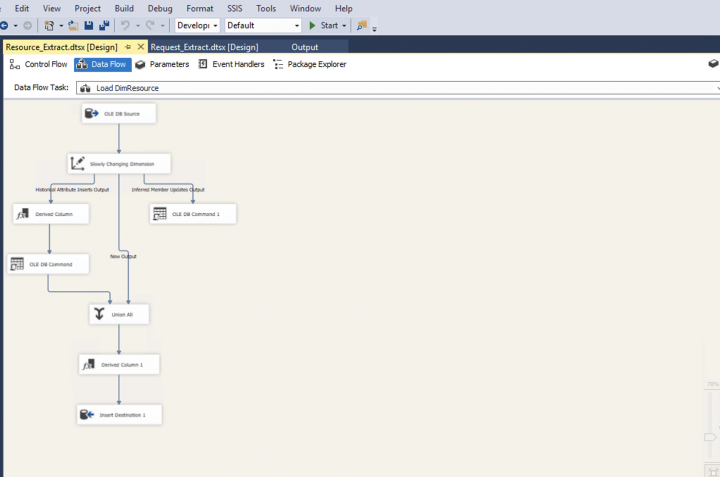The width and height of the screenshot is (720, 477).
Task: Expand the Data Flow Task combo box
Action: pos(398,88)
